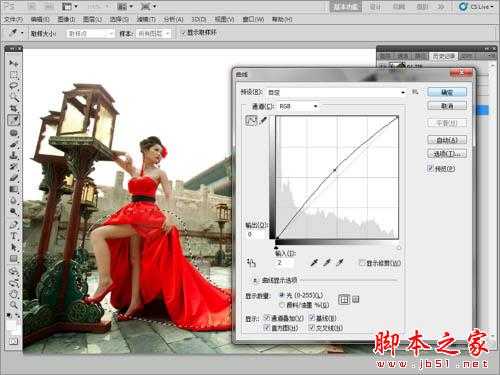Pick the white point eyedropper in Curves
Screen dimensions: 500x375
(340, 263)
